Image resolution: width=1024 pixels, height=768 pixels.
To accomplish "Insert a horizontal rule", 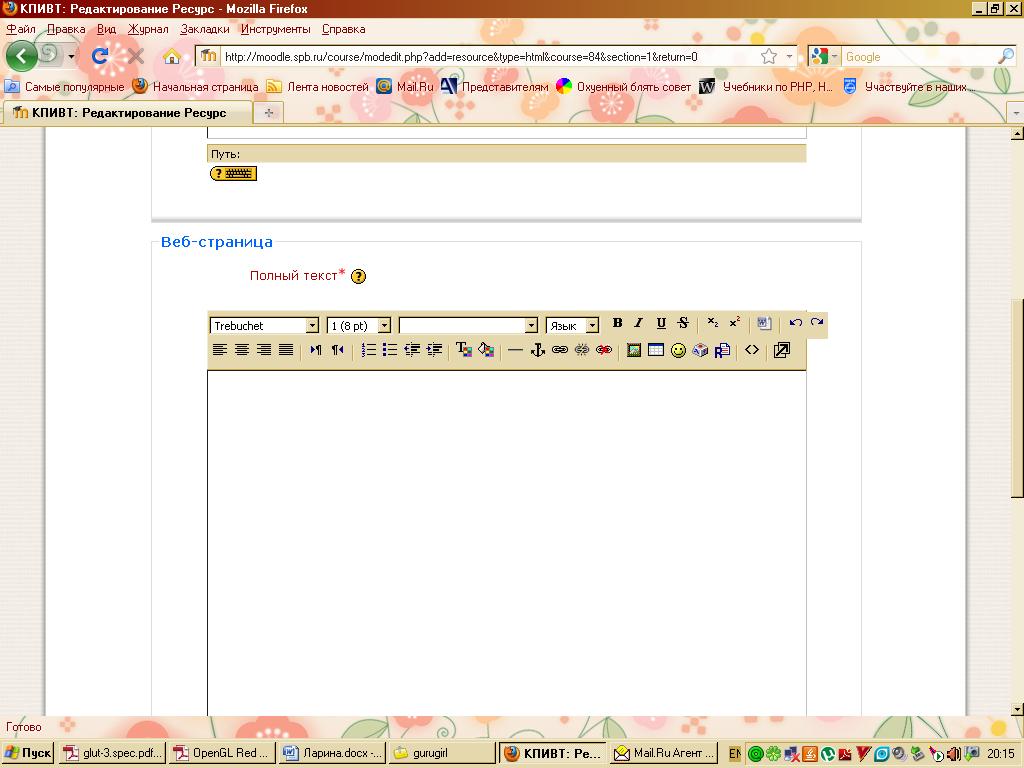I will coord(515,351).
